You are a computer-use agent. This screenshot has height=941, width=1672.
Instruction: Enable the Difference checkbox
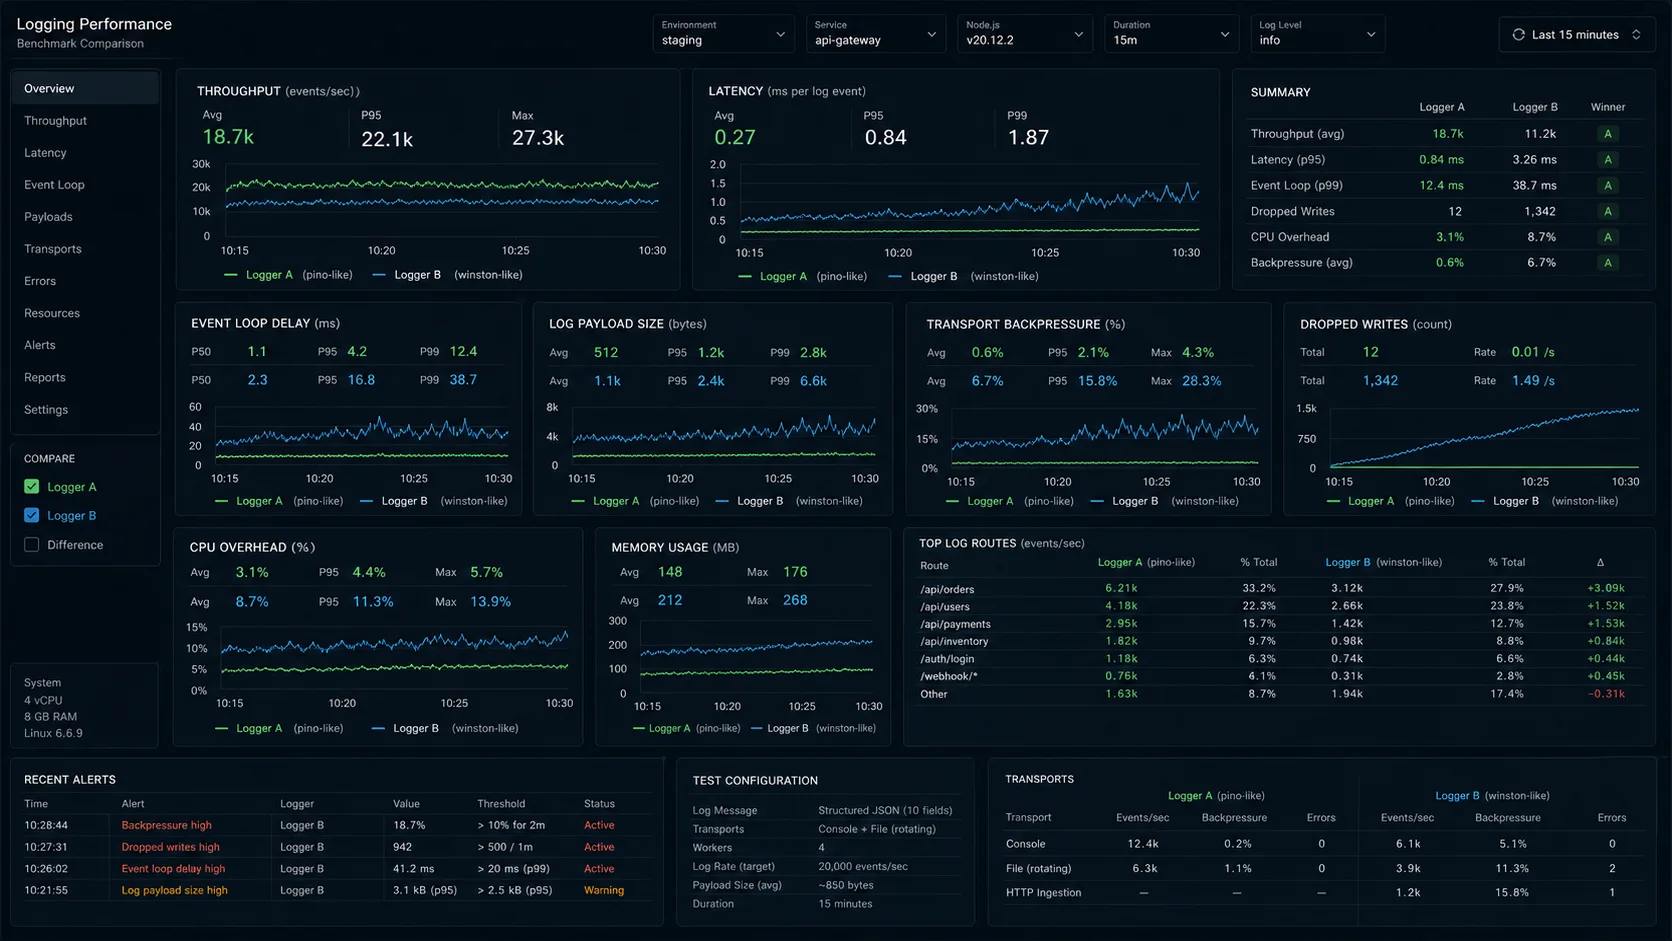coord(32,544)
